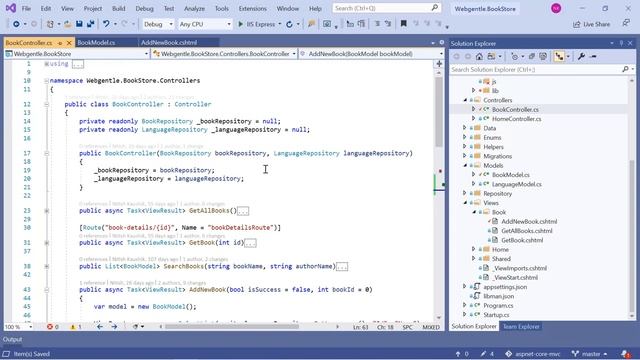This screenshot has height=360, width=640.
Task: Click the Home icon in Solution Explorer
Action: [x=480, y=56]
